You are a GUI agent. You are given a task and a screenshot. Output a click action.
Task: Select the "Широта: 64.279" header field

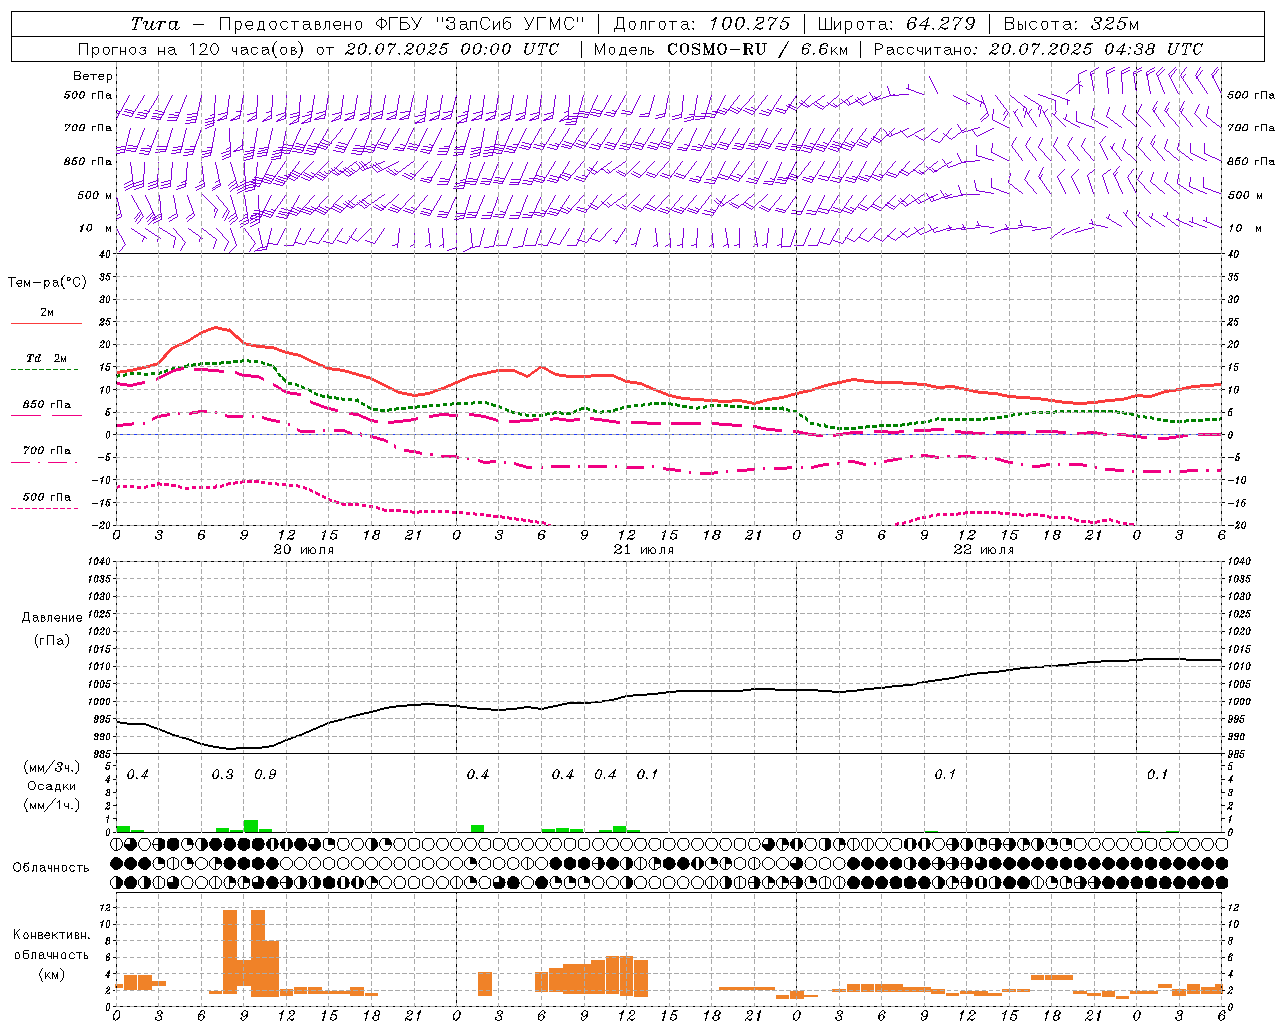click(895, 24)
